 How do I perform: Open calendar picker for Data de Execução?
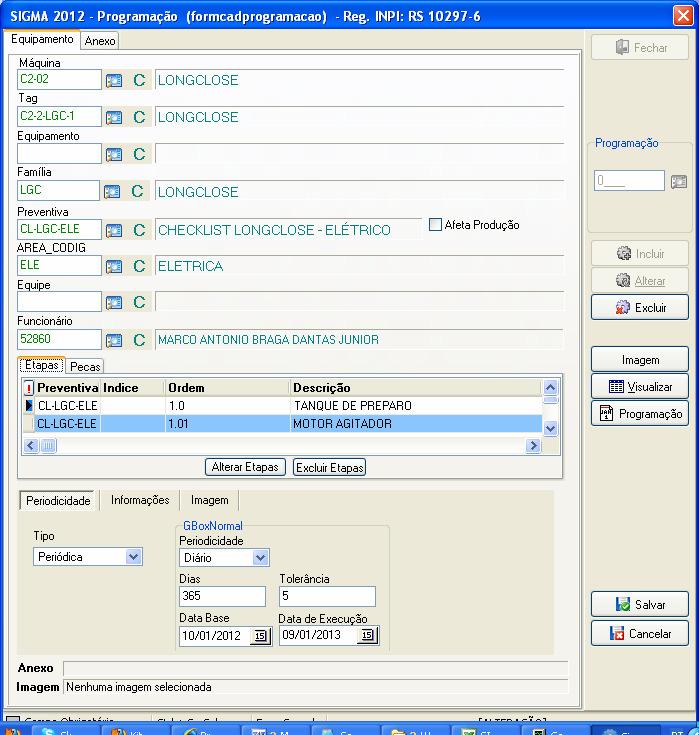point(368,635)
